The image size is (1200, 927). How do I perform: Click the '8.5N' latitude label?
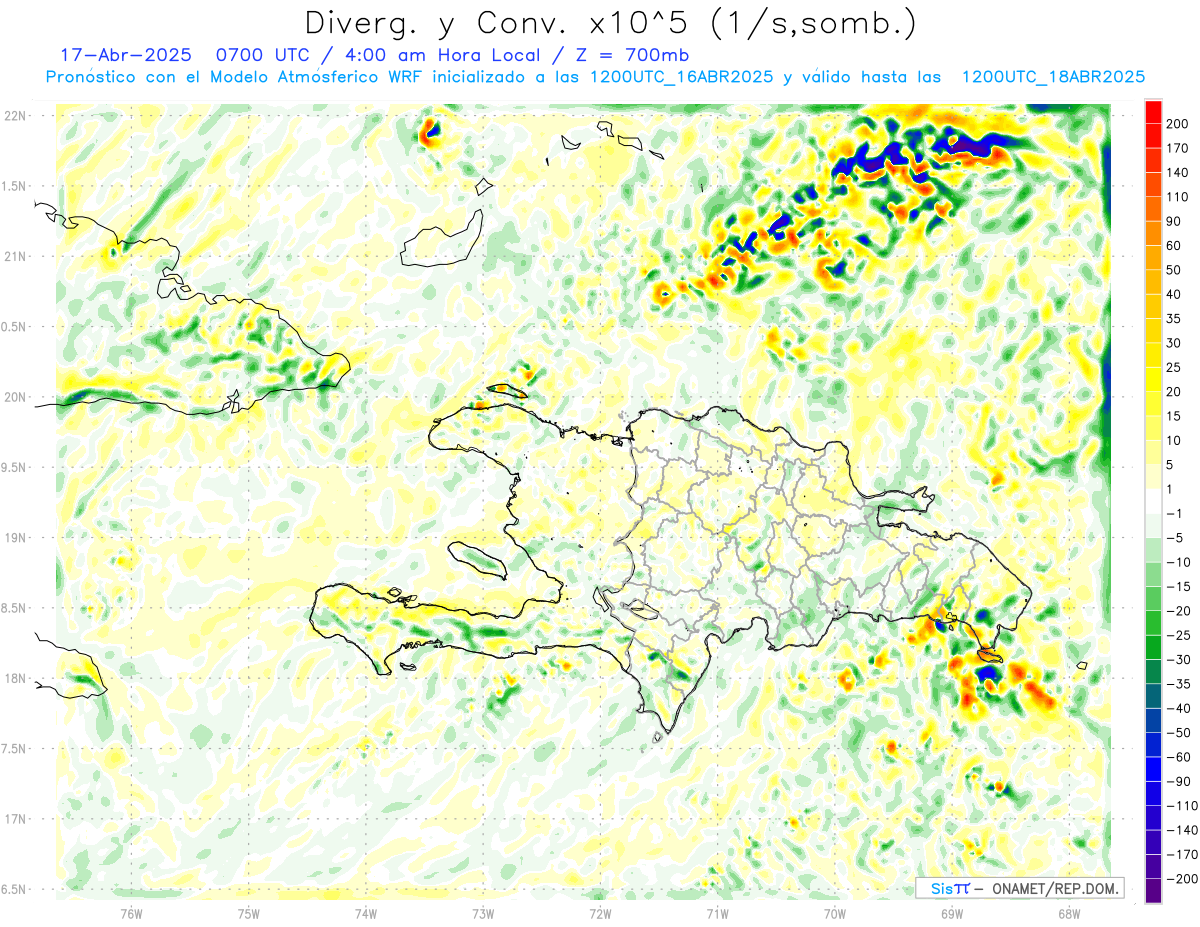point(15,608)
